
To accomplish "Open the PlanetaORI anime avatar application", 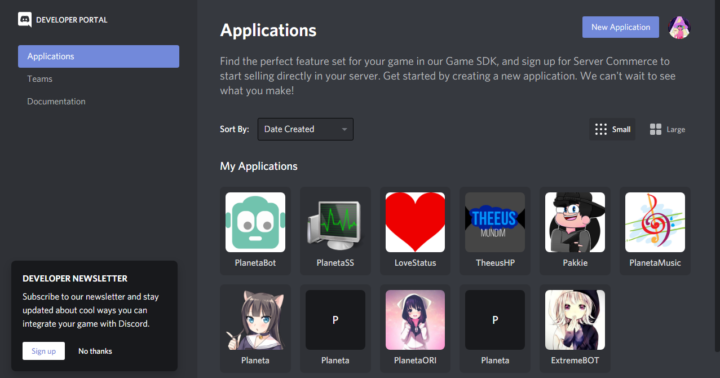I will (415, 320).
